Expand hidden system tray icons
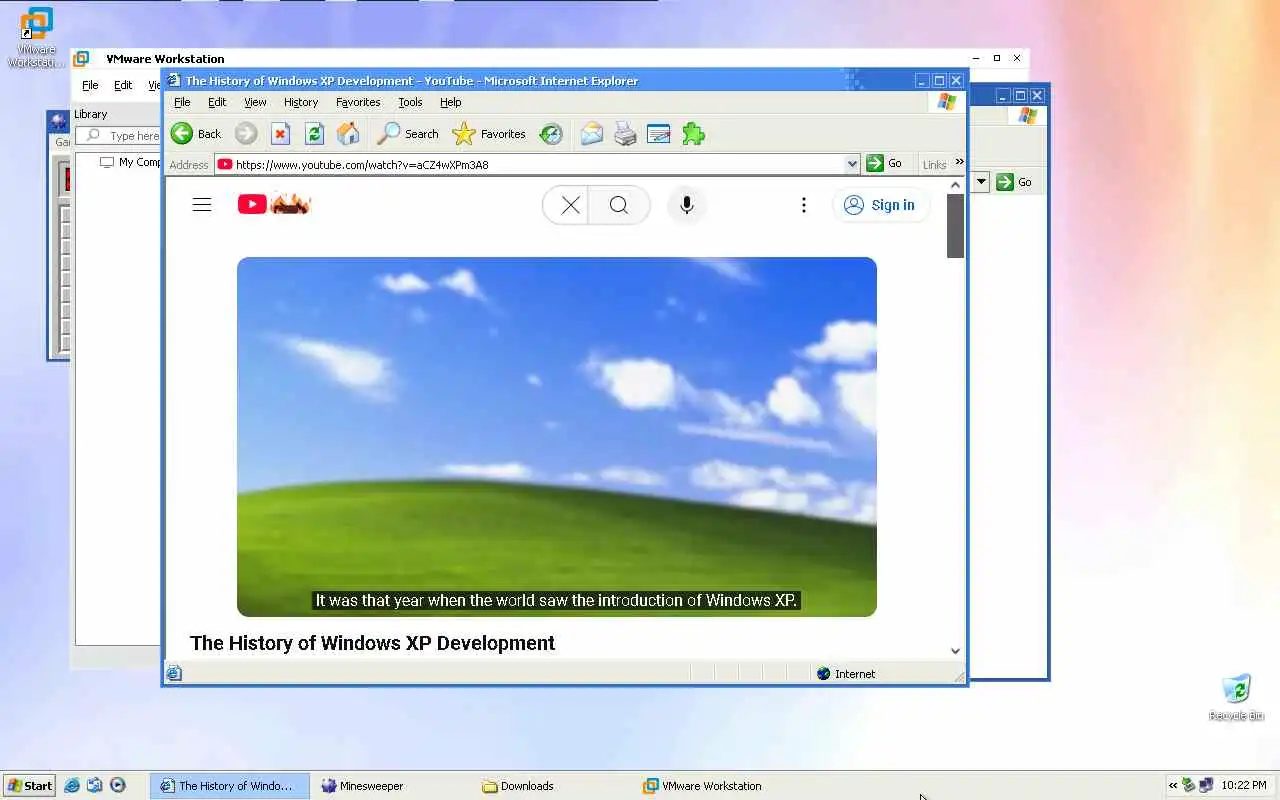1280x800 pixels. coord(1173,786)
